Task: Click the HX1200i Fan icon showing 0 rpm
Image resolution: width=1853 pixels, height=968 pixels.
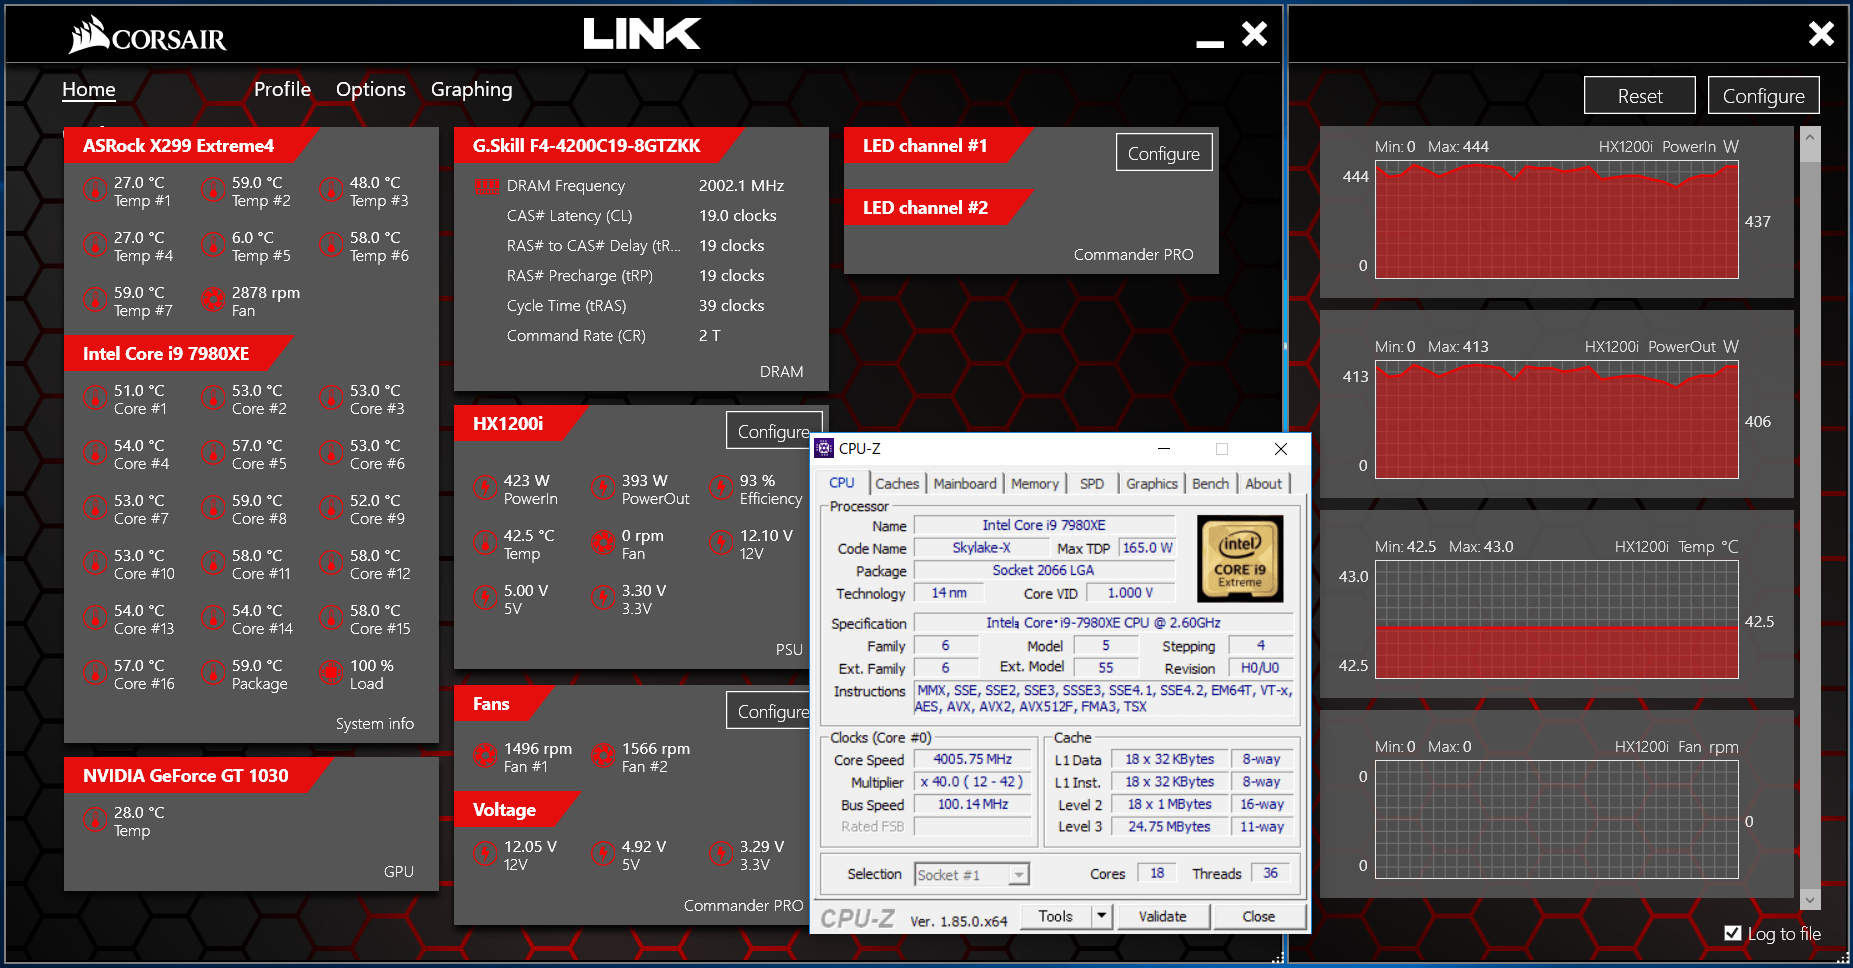Action: coord(603,543)
